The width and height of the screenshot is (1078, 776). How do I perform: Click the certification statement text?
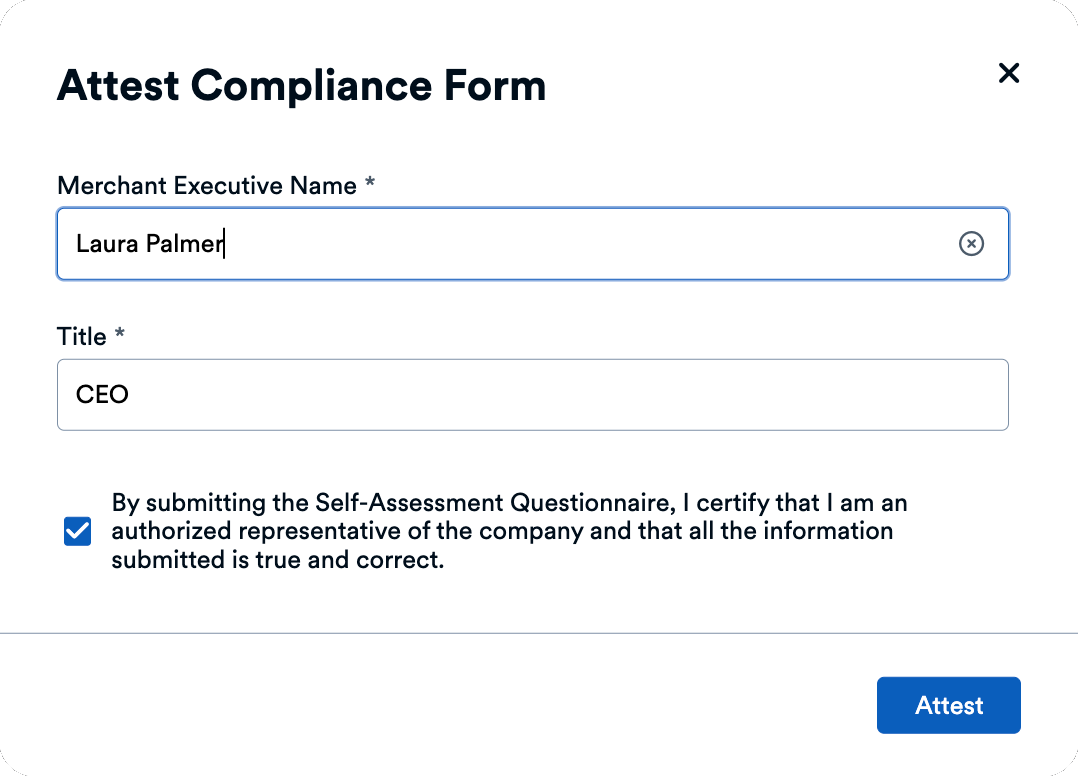click(x=509, y=531)
